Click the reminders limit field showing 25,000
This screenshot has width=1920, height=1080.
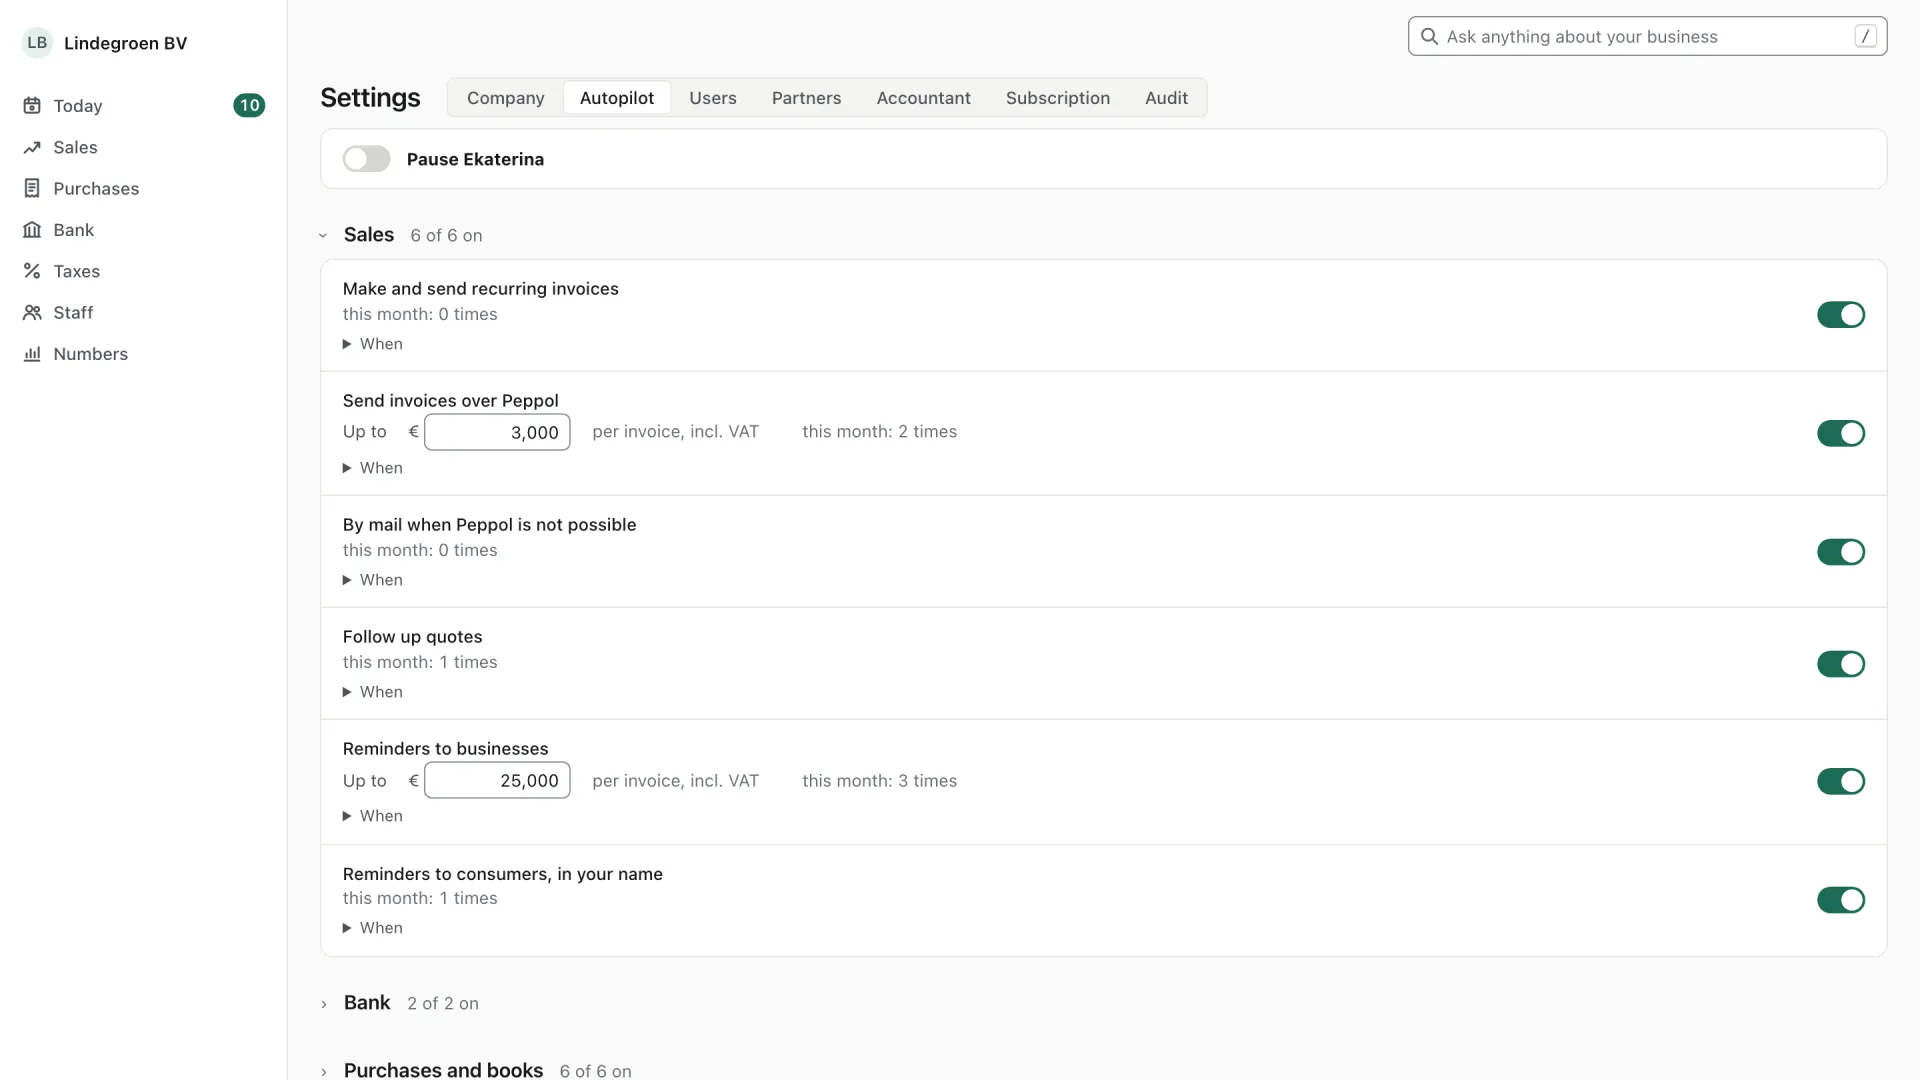tap(497, 780)
